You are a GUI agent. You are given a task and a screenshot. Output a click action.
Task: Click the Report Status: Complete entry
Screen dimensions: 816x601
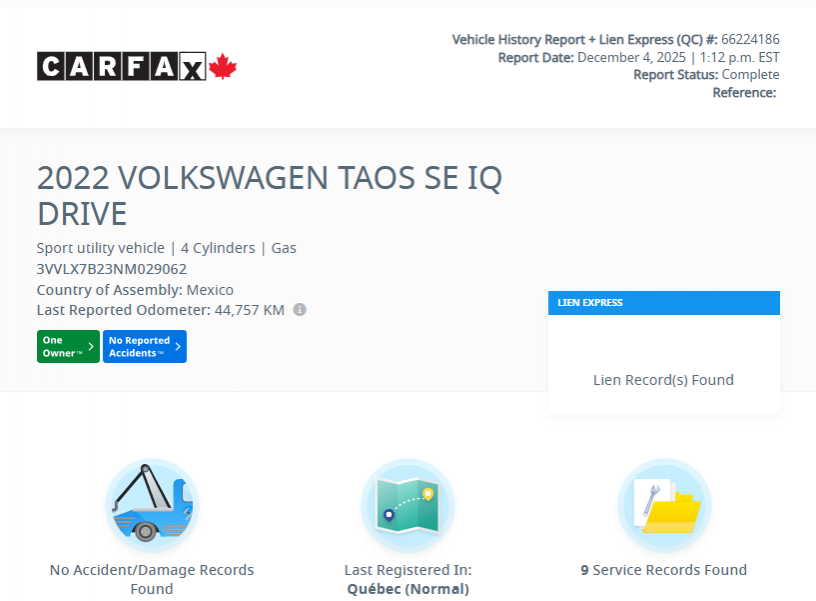coord(706,74)
